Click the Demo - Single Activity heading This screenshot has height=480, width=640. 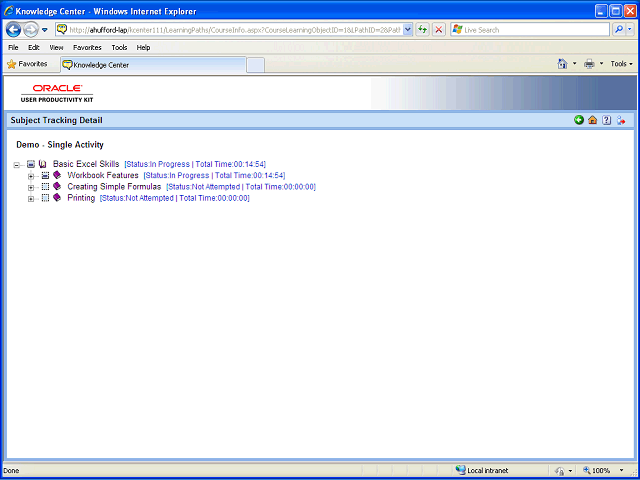(60, 145)
